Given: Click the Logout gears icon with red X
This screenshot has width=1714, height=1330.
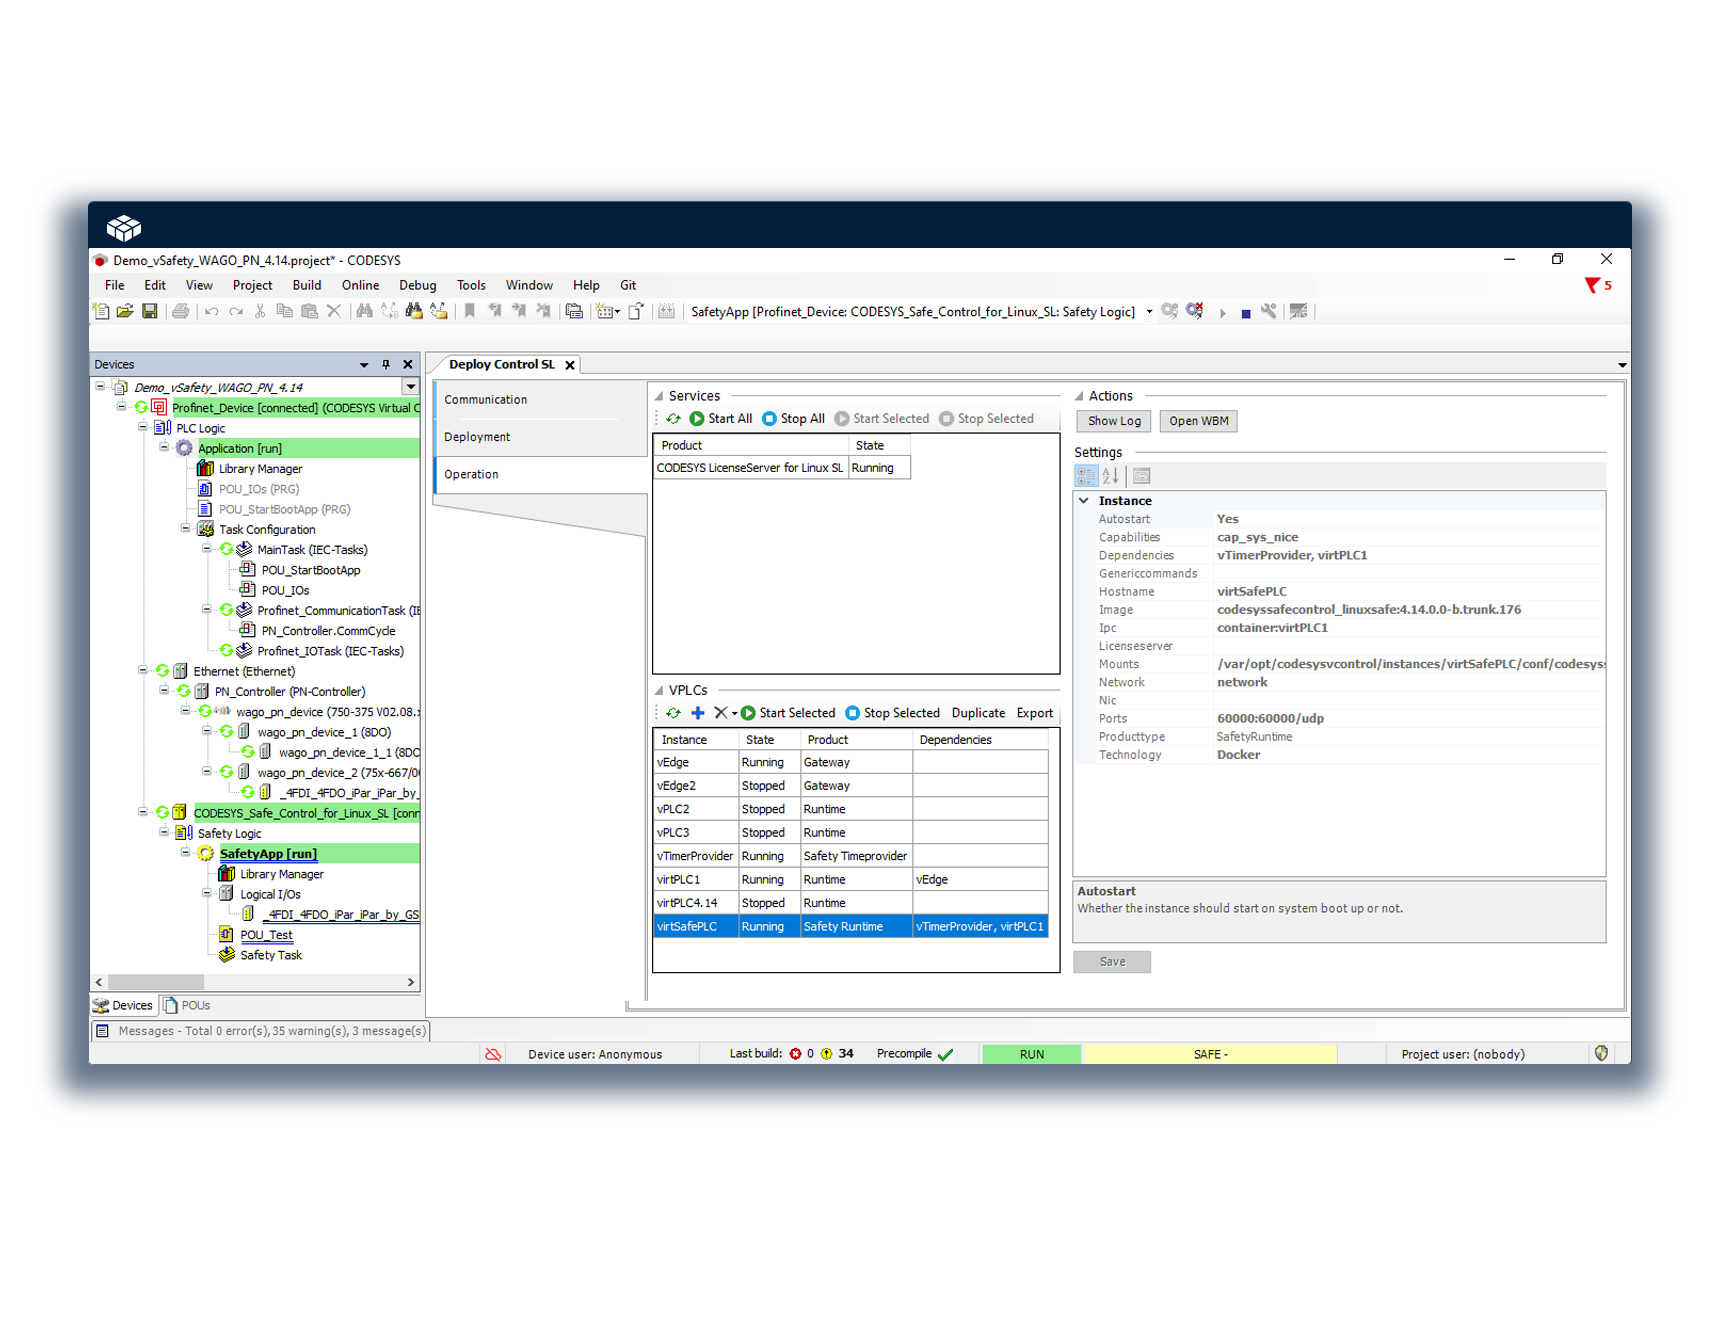Looking at the screenshot, I should coord(1195,311).
